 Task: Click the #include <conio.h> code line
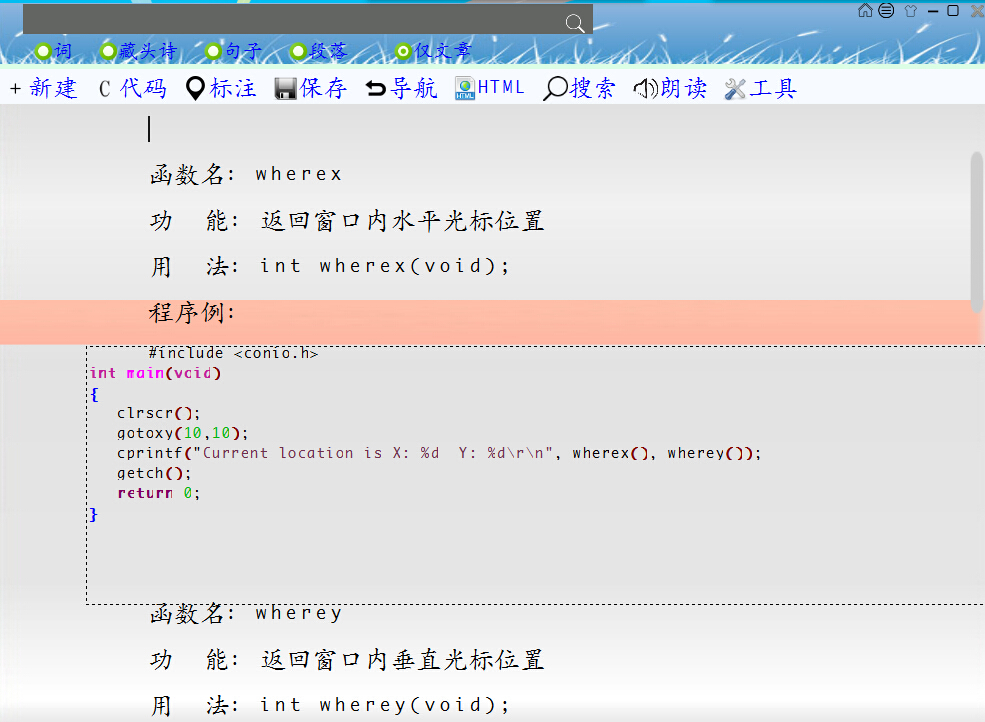(x=234, y=353)
